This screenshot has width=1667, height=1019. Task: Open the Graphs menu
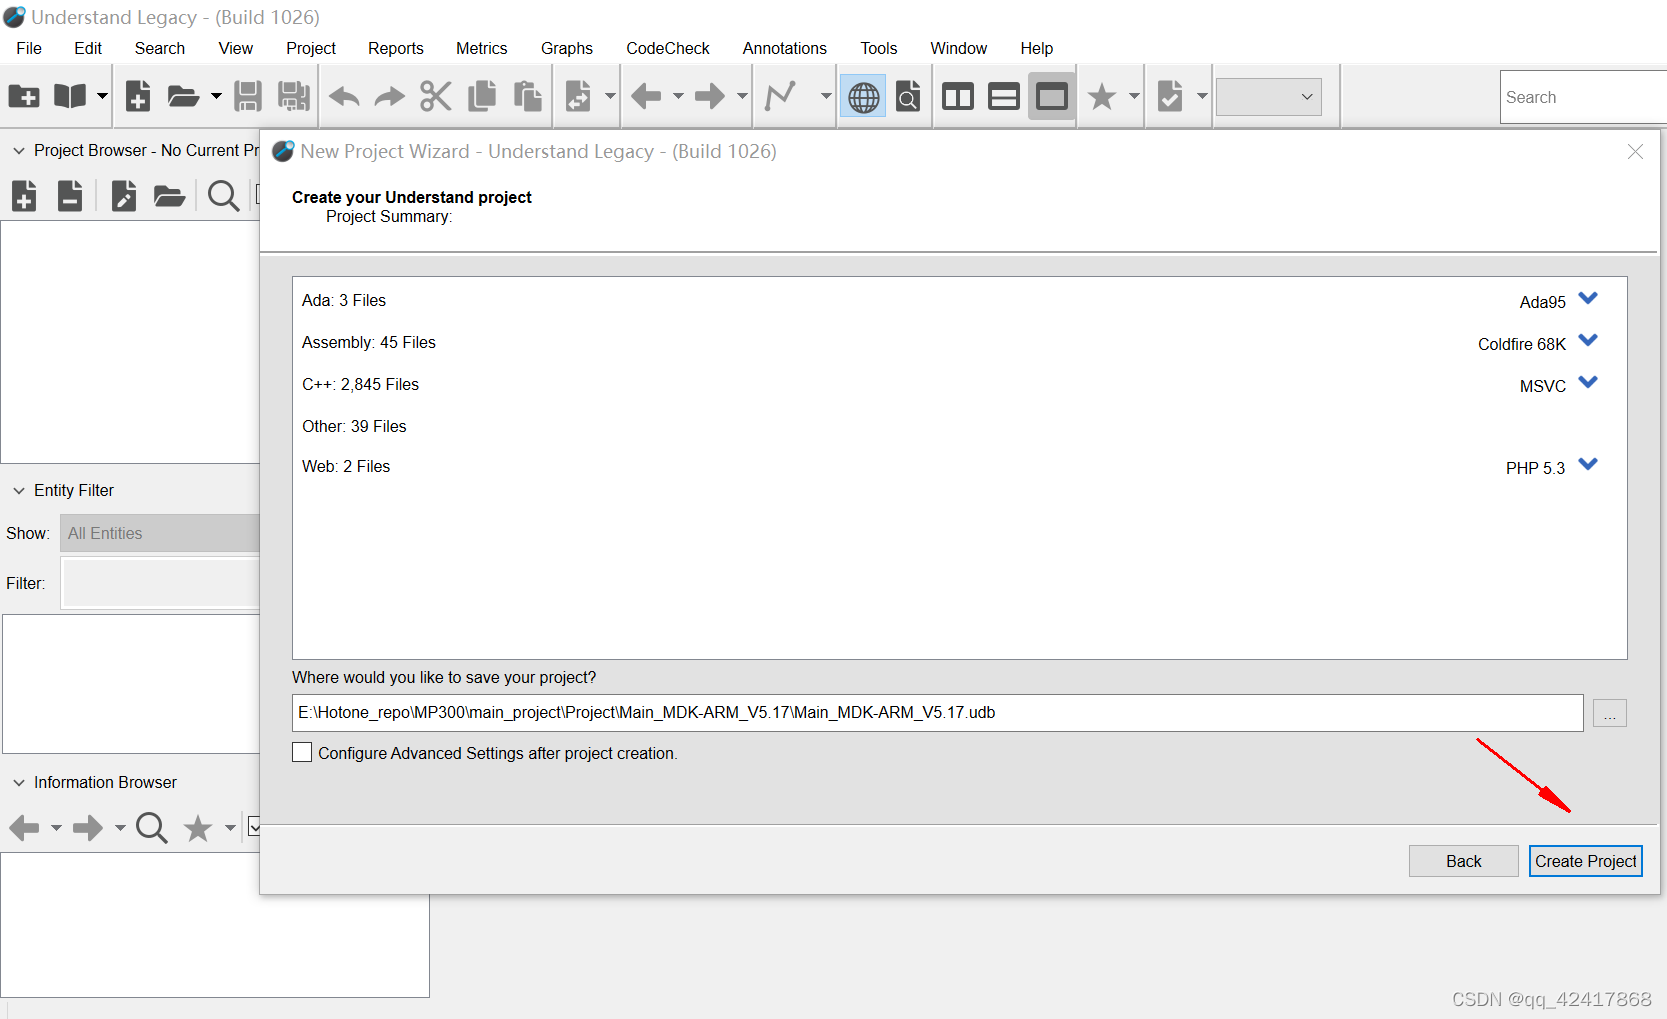pyautogui.click(x=567, y=48)
